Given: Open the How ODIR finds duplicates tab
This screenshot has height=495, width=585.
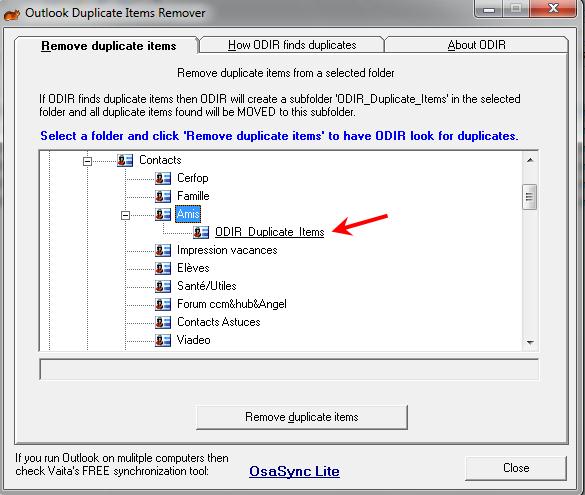Looking at the screenshot, I should click(x=292, y=45).
